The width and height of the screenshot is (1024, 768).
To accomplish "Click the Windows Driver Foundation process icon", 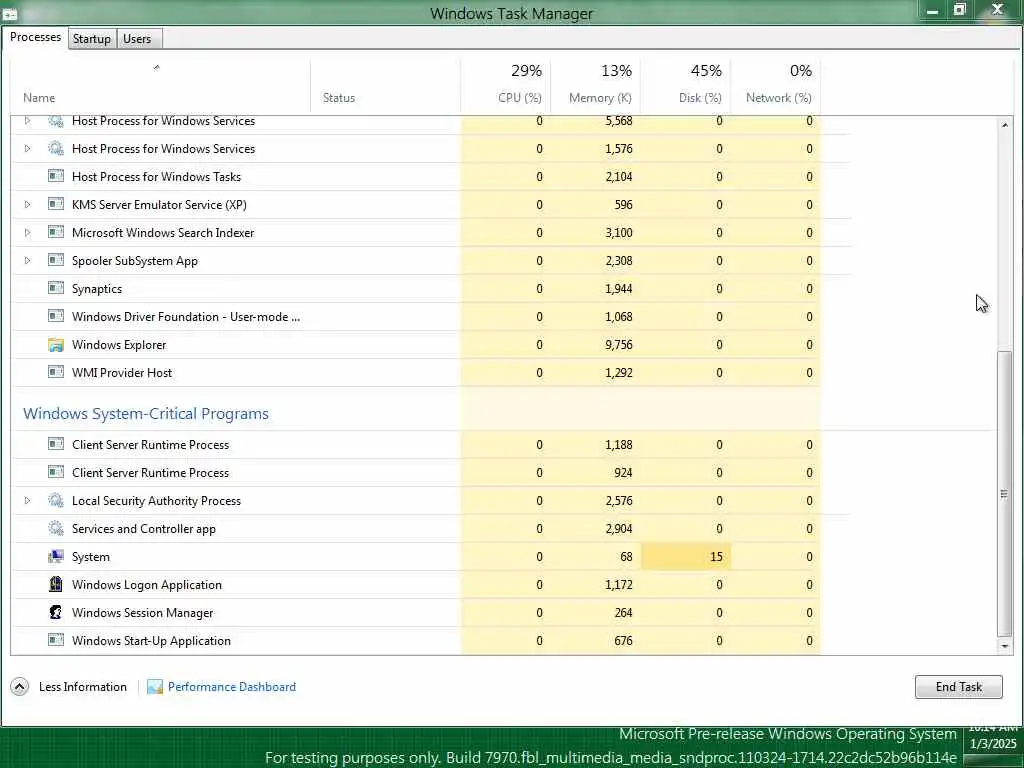I will pos(56,316).
